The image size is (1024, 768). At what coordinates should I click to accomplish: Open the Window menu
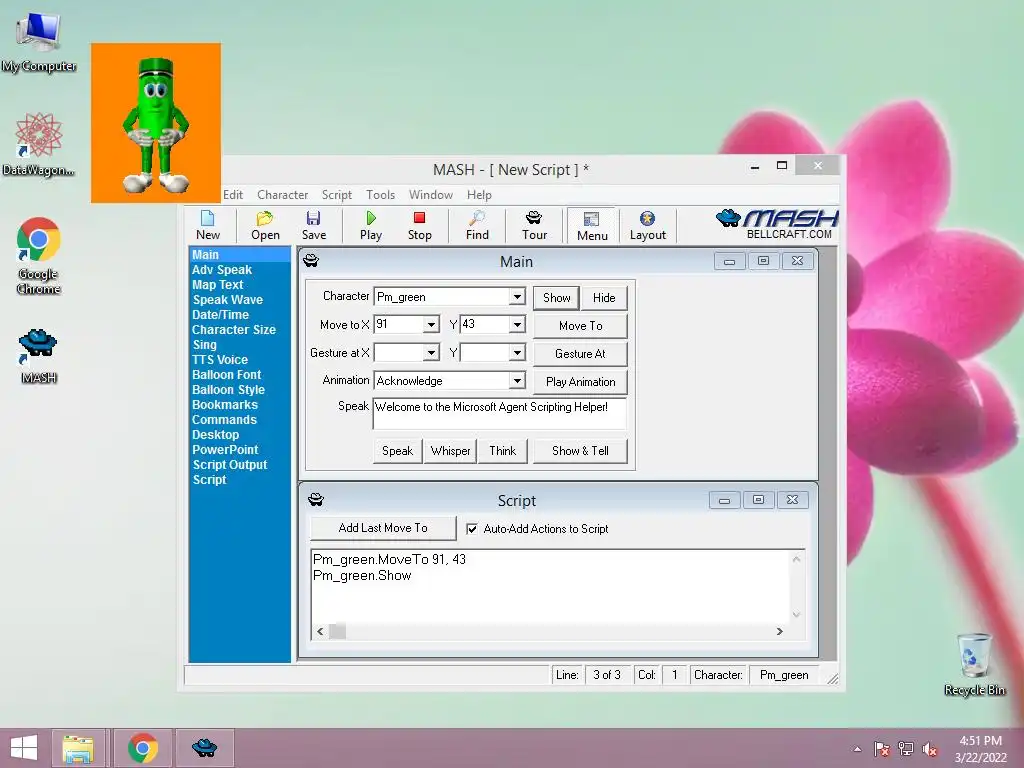click(430, 195)
